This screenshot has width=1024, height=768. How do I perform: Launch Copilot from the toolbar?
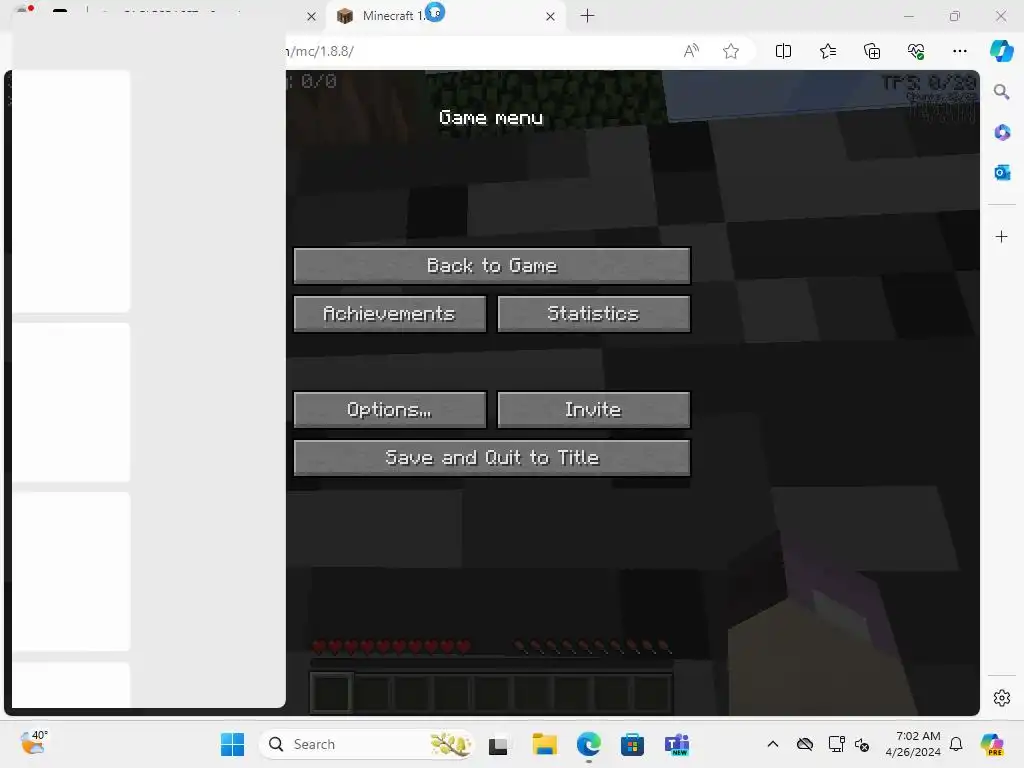point(1001,51)
